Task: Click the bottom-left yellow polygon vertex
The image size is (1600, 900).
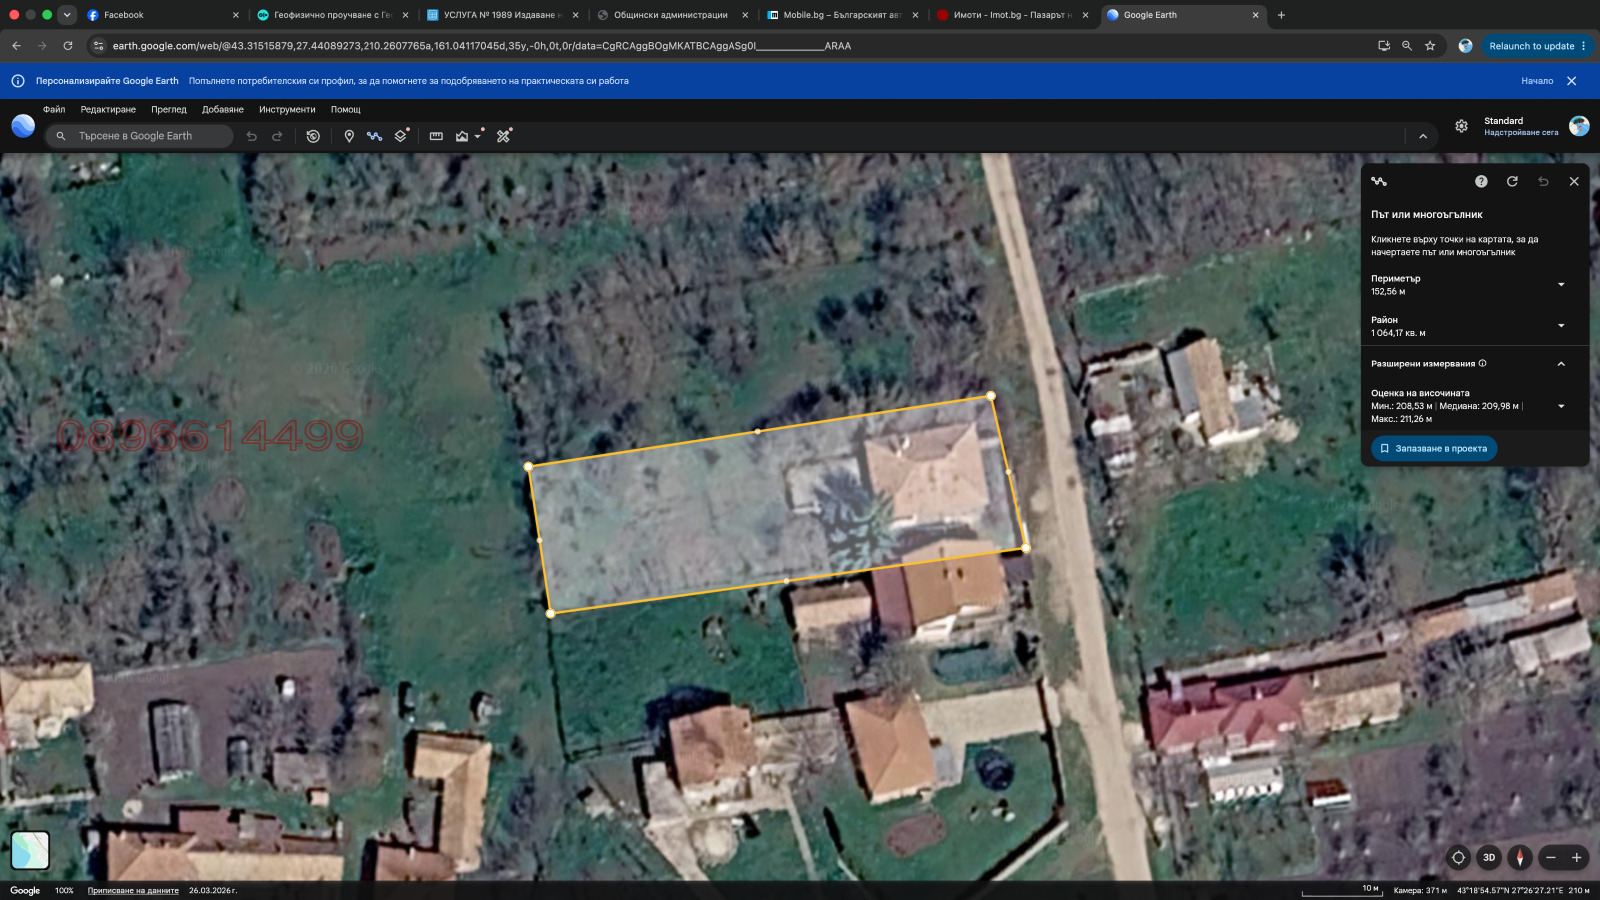Action: coord(550,613)
